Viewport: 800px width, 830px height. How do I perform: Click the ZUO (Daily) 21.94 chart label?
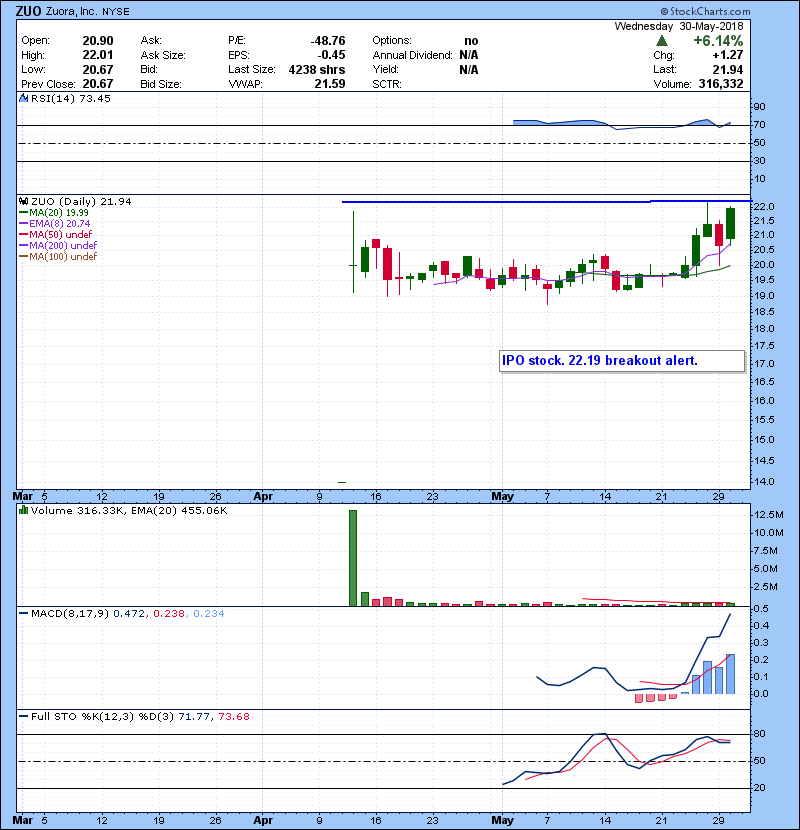click(81, 201)
